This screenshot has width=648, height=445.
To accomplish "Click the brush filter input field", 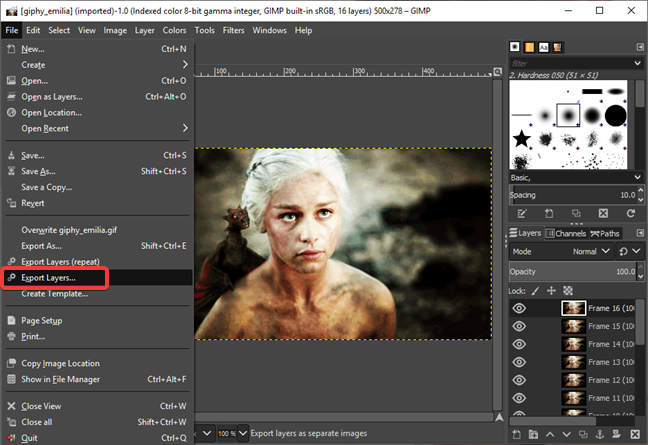I will [570, 63].
